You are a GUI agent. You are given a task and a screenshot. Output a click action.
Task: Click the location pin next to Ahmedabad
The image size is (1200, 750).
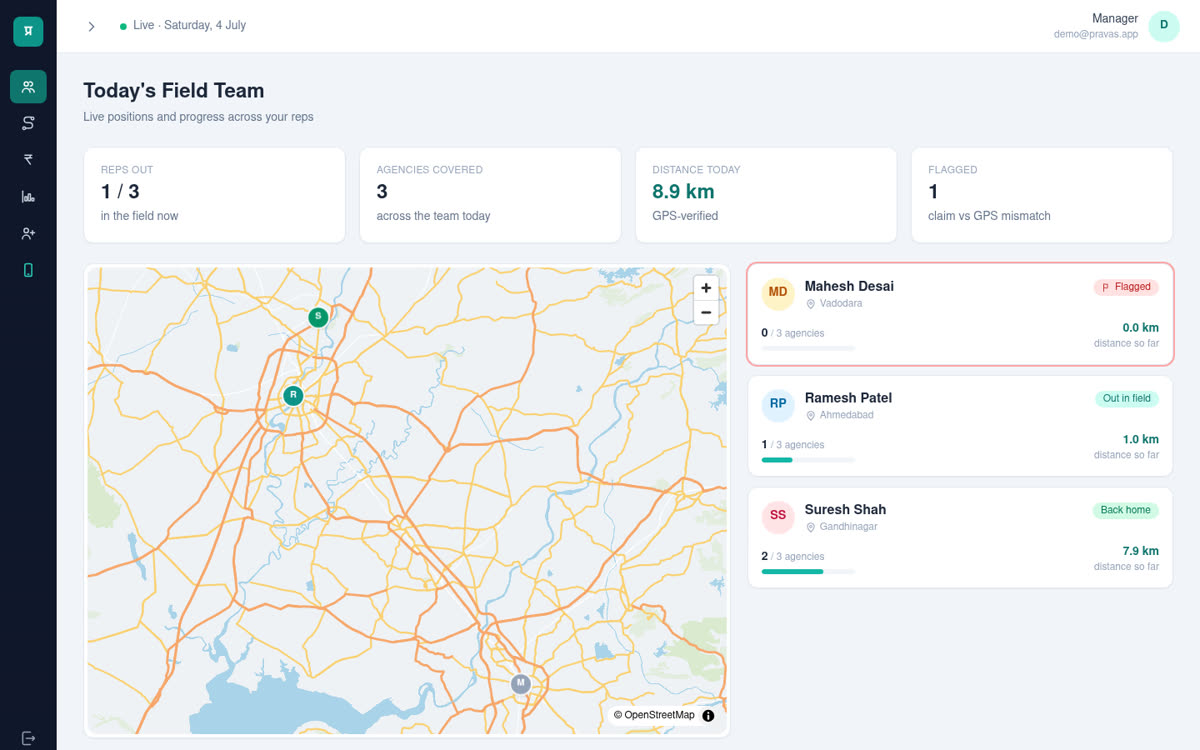[811, 416]
